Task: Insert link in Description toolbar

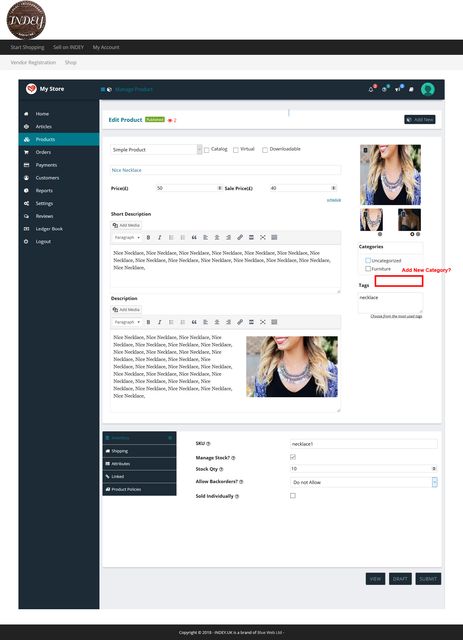Action: [x=240, y=322]
